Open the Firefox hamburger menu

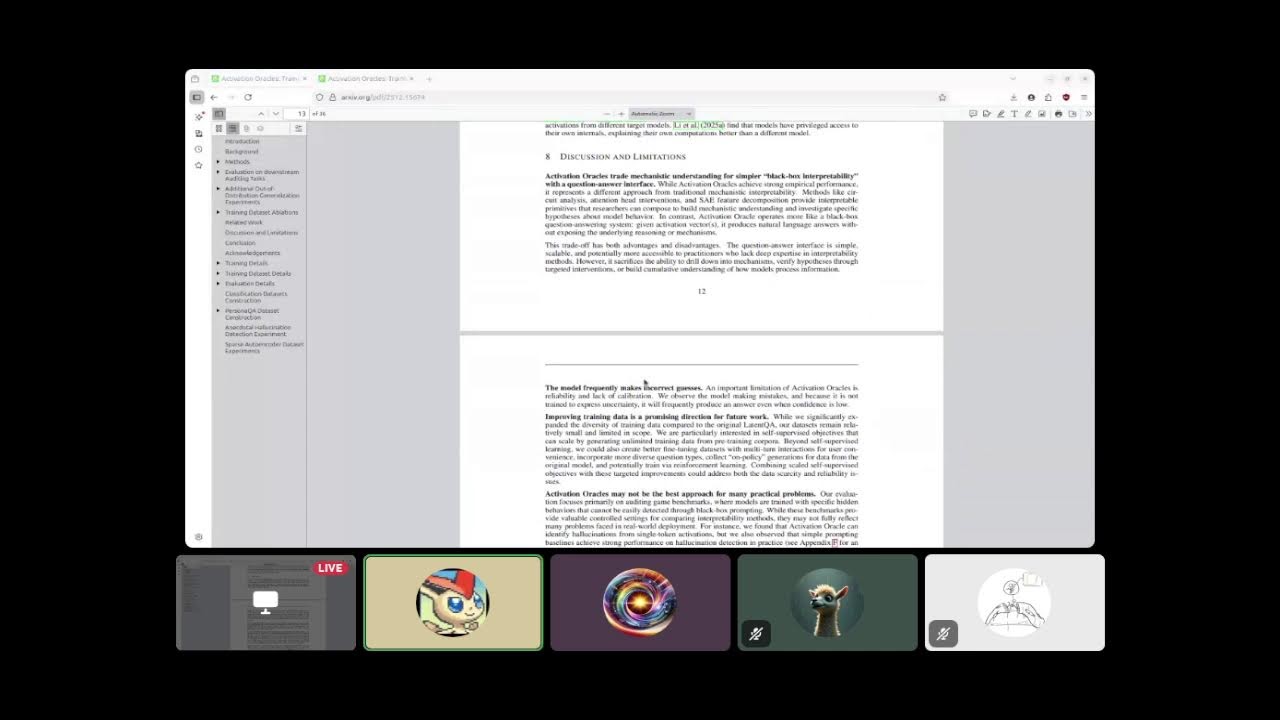(1084, 97)
